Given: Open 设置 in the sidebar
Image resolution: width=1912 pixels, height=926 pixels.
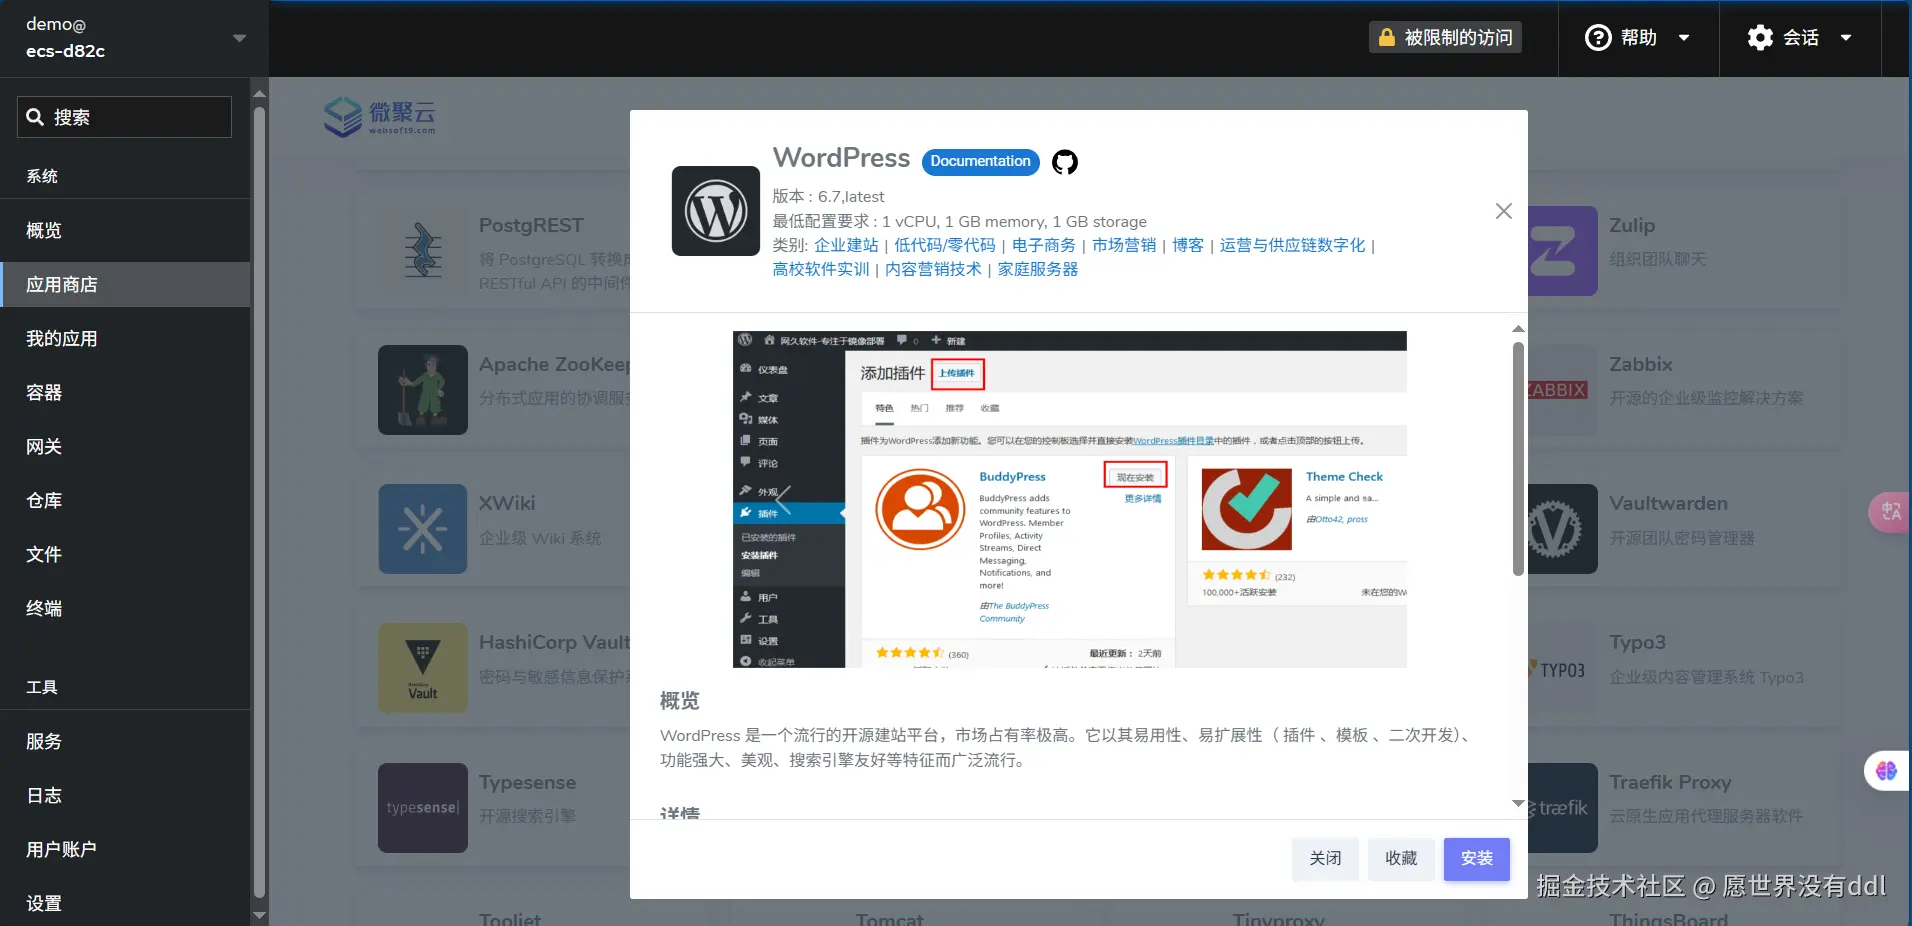Looking at the screenshot, I should point(125,903).
